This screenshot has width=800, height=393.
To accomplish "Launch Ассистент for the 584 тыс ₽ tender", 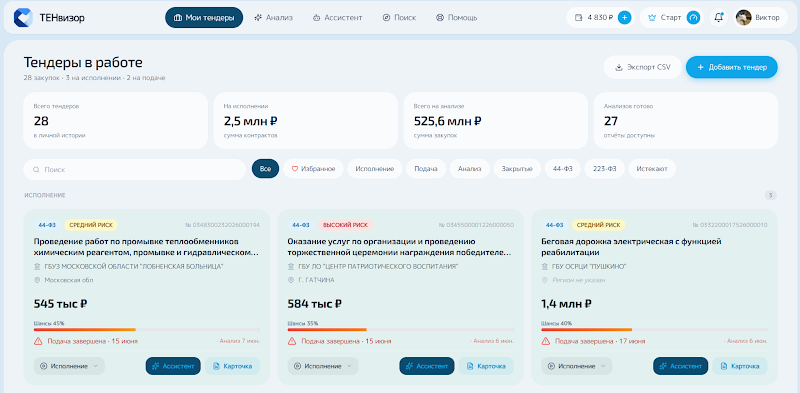I will coord(427,366).
